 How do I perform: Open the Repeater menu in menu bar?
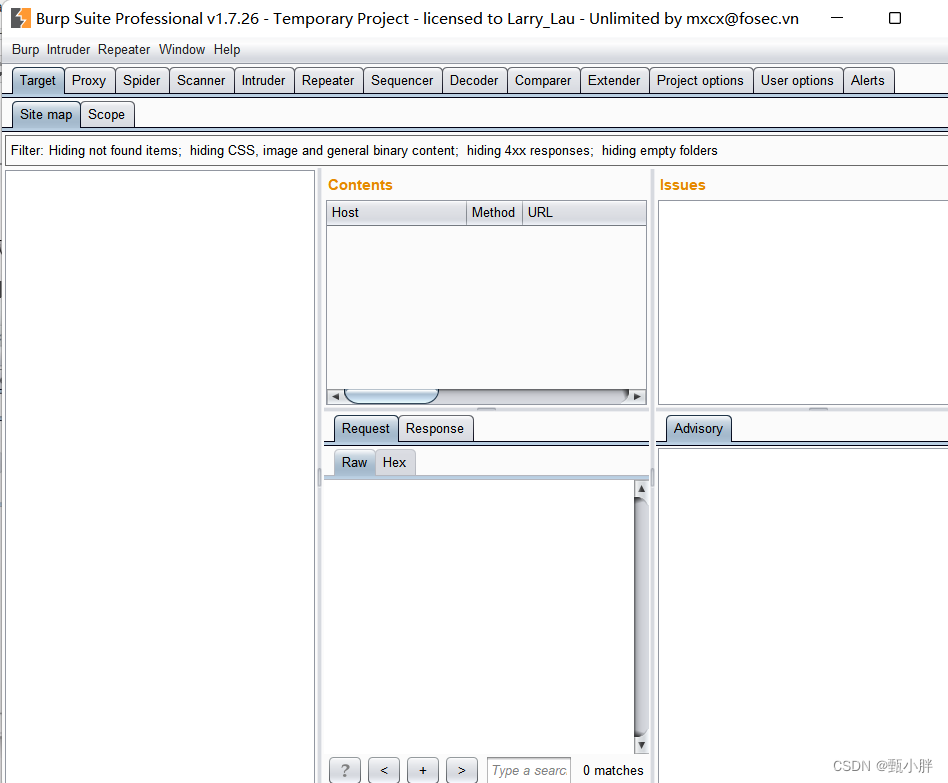pos(124,50)
